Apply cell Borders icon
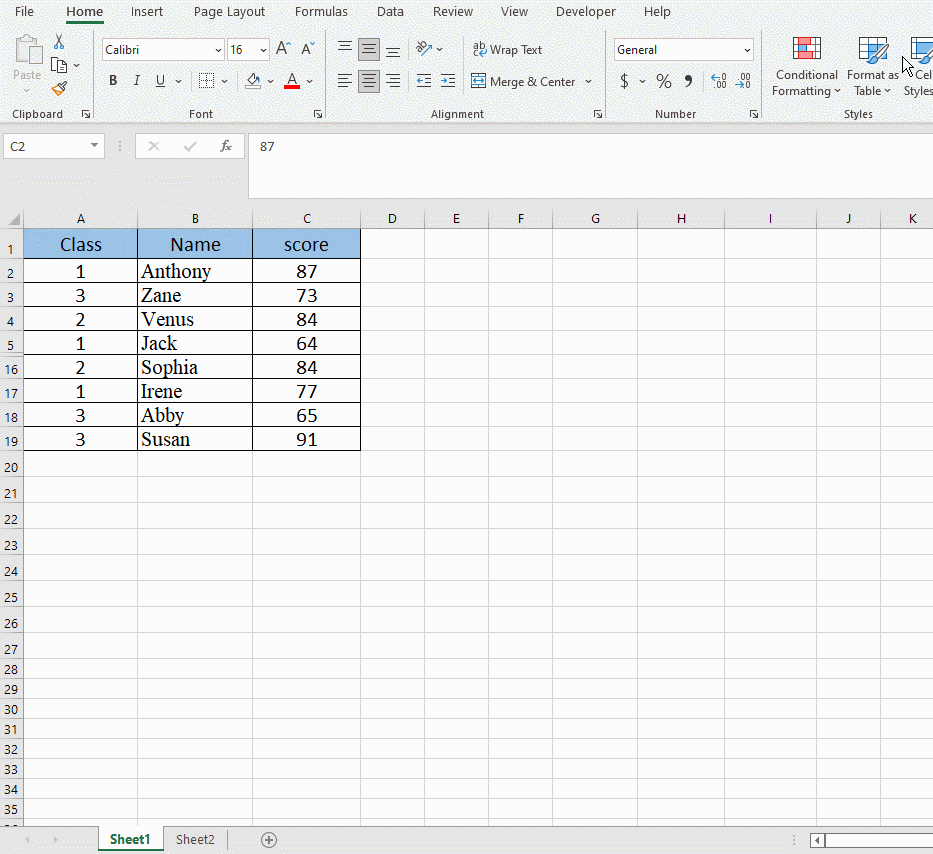 pos(206,81)
